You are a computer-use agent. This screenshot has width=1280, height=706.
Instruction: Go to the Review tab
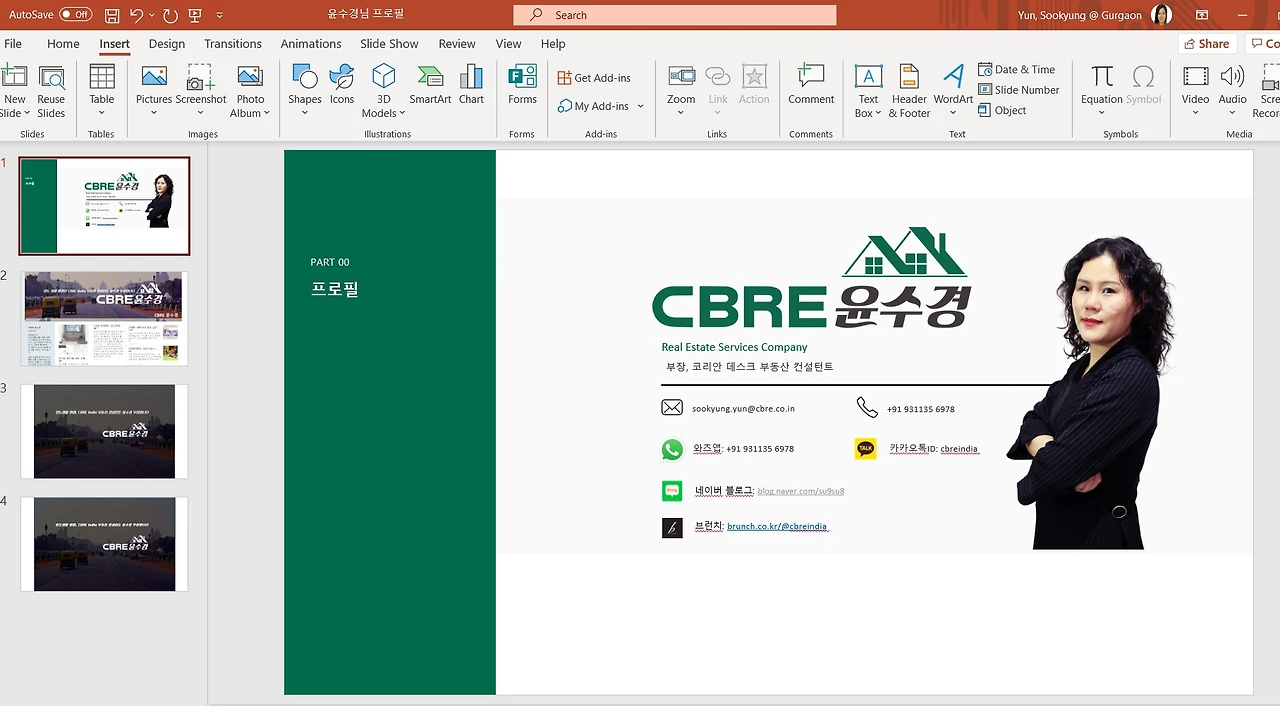pyautogui.click(x=457, y=44)
